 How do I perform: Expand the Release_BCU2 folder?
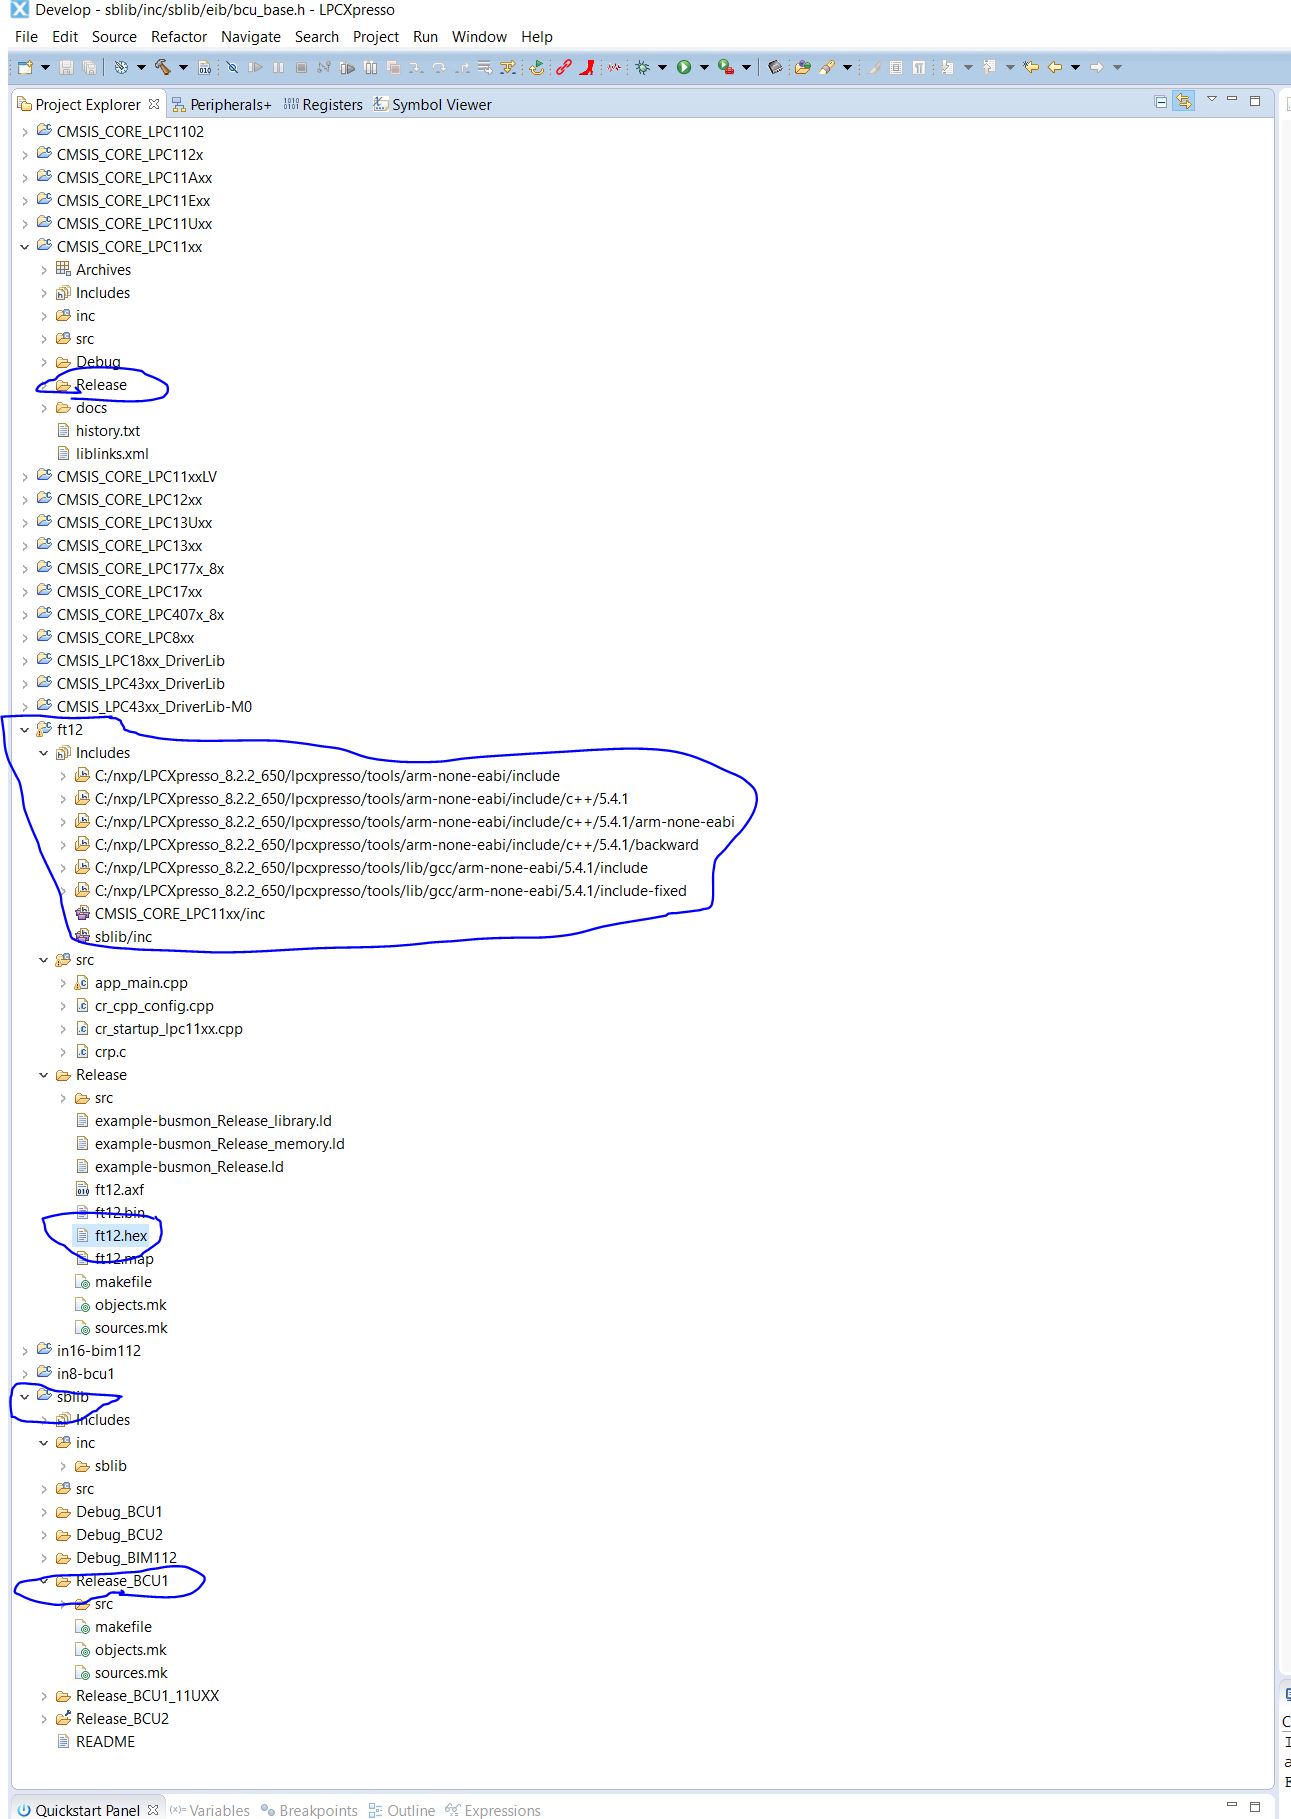[44, 1719]
